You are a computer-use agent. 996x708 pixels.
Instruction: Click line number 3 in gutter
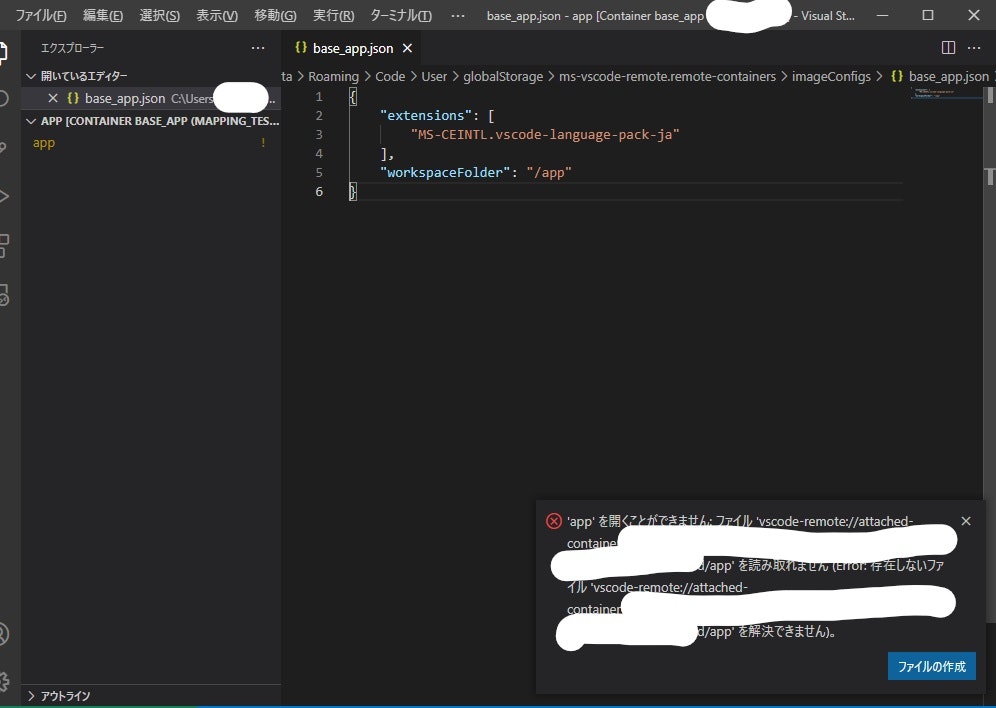pos(319,135)
